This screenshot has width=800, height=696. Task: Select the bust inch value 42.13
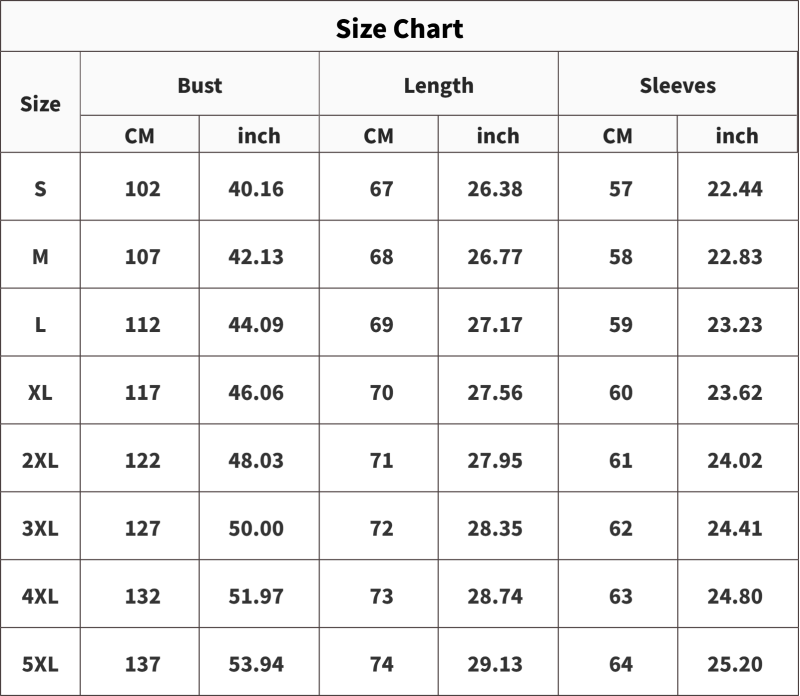(256, 257)
